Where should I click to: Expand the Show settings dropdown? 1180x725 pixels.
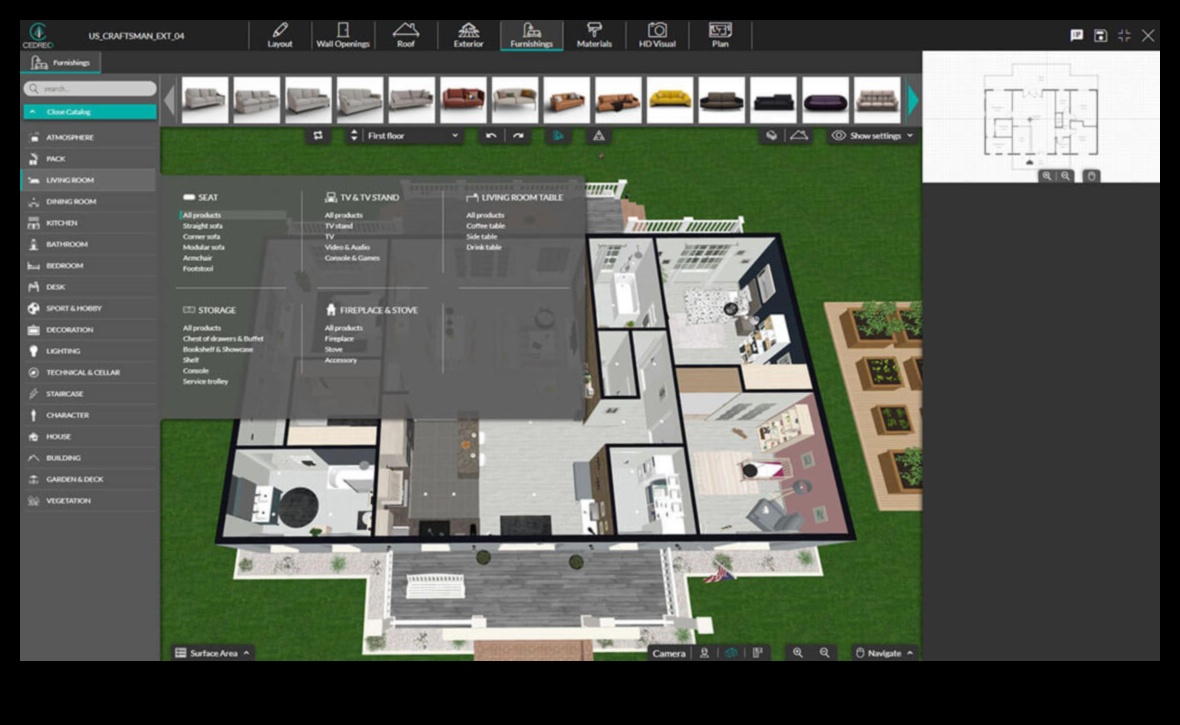[x=873, y=136]
